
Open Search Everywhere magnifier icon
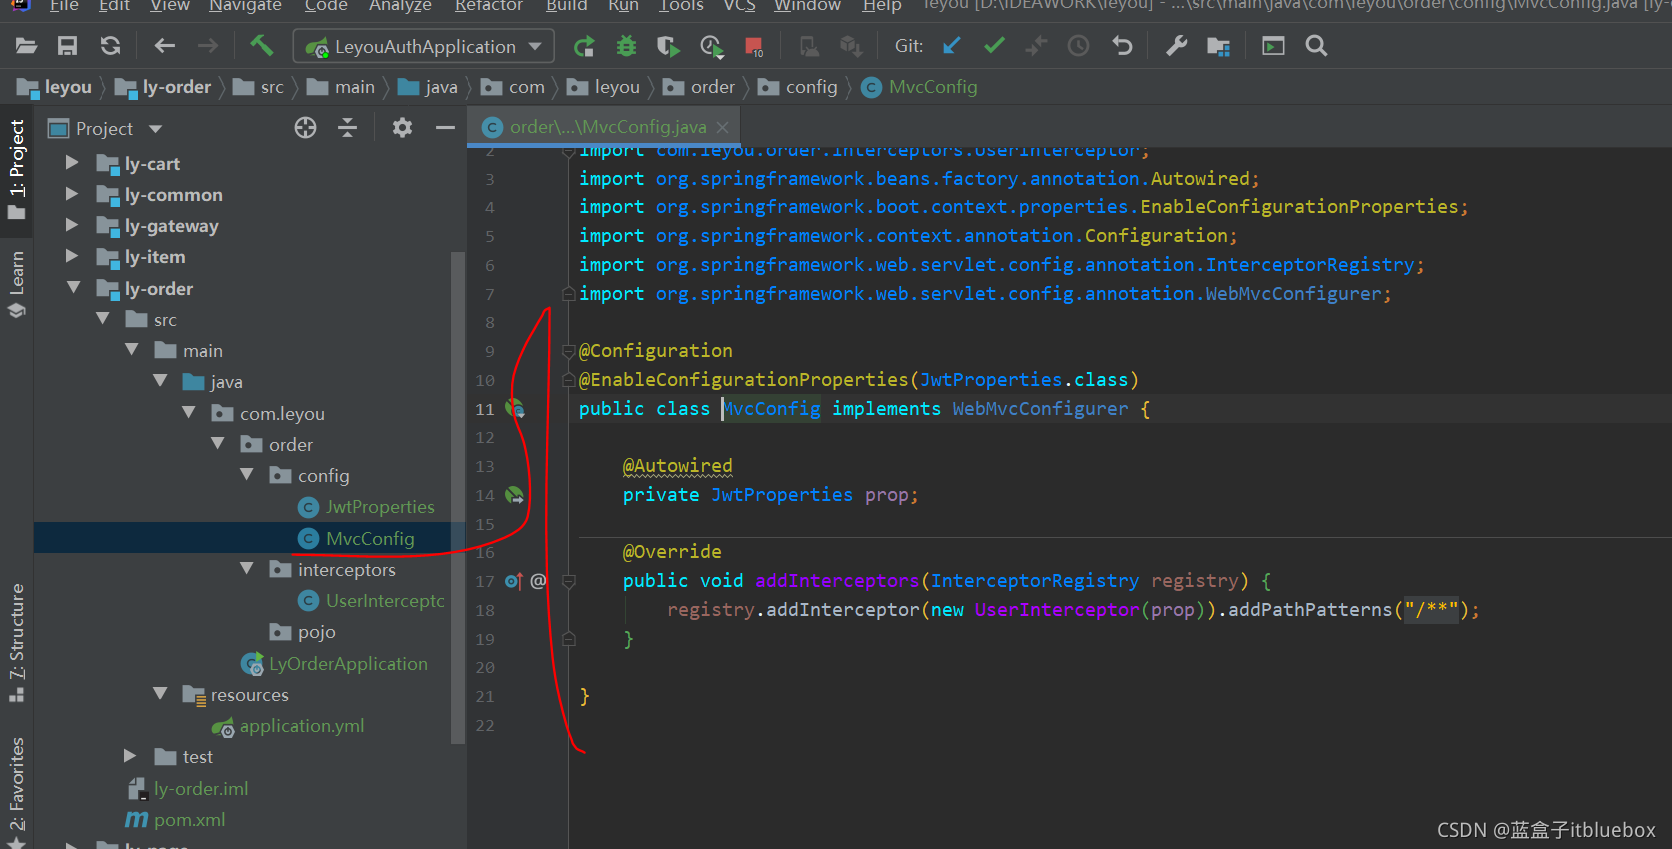point(1316,46)
